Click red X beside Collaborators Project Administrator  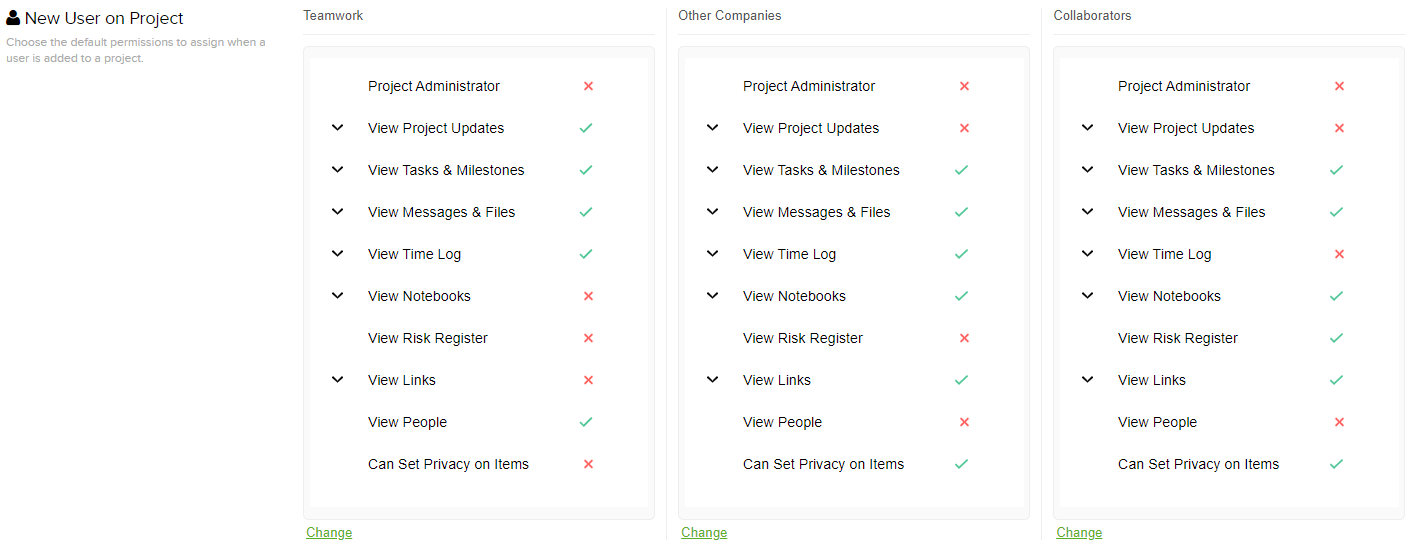(1339, 86)
